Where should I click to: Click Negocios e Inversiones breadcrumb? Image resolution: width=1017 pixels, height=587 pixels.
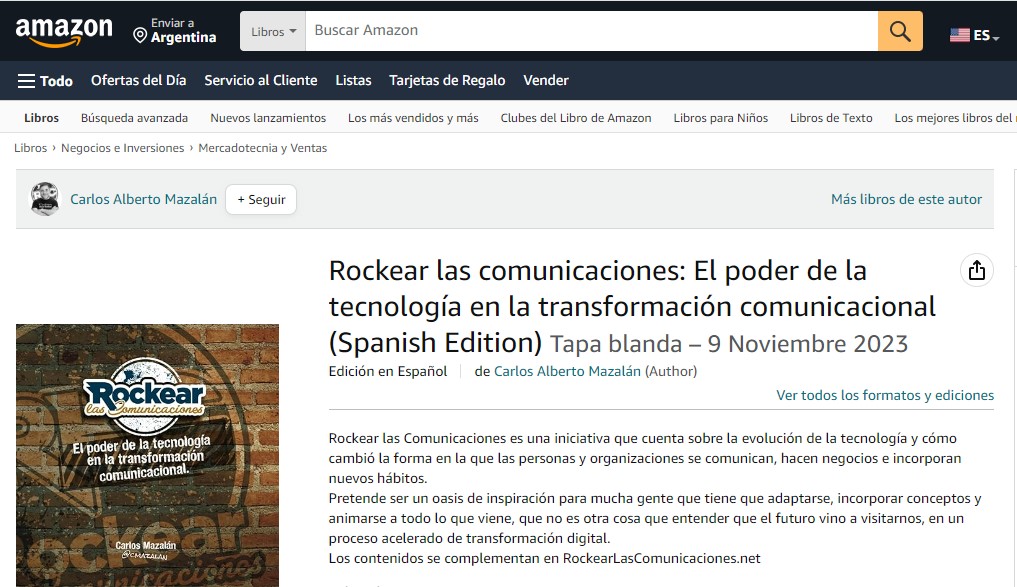[122, 148]
